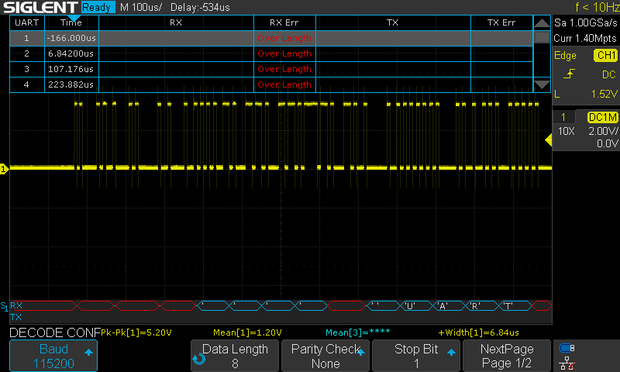Click the channel 1 ground marker
Screen dimensions: 620x372
4,169
